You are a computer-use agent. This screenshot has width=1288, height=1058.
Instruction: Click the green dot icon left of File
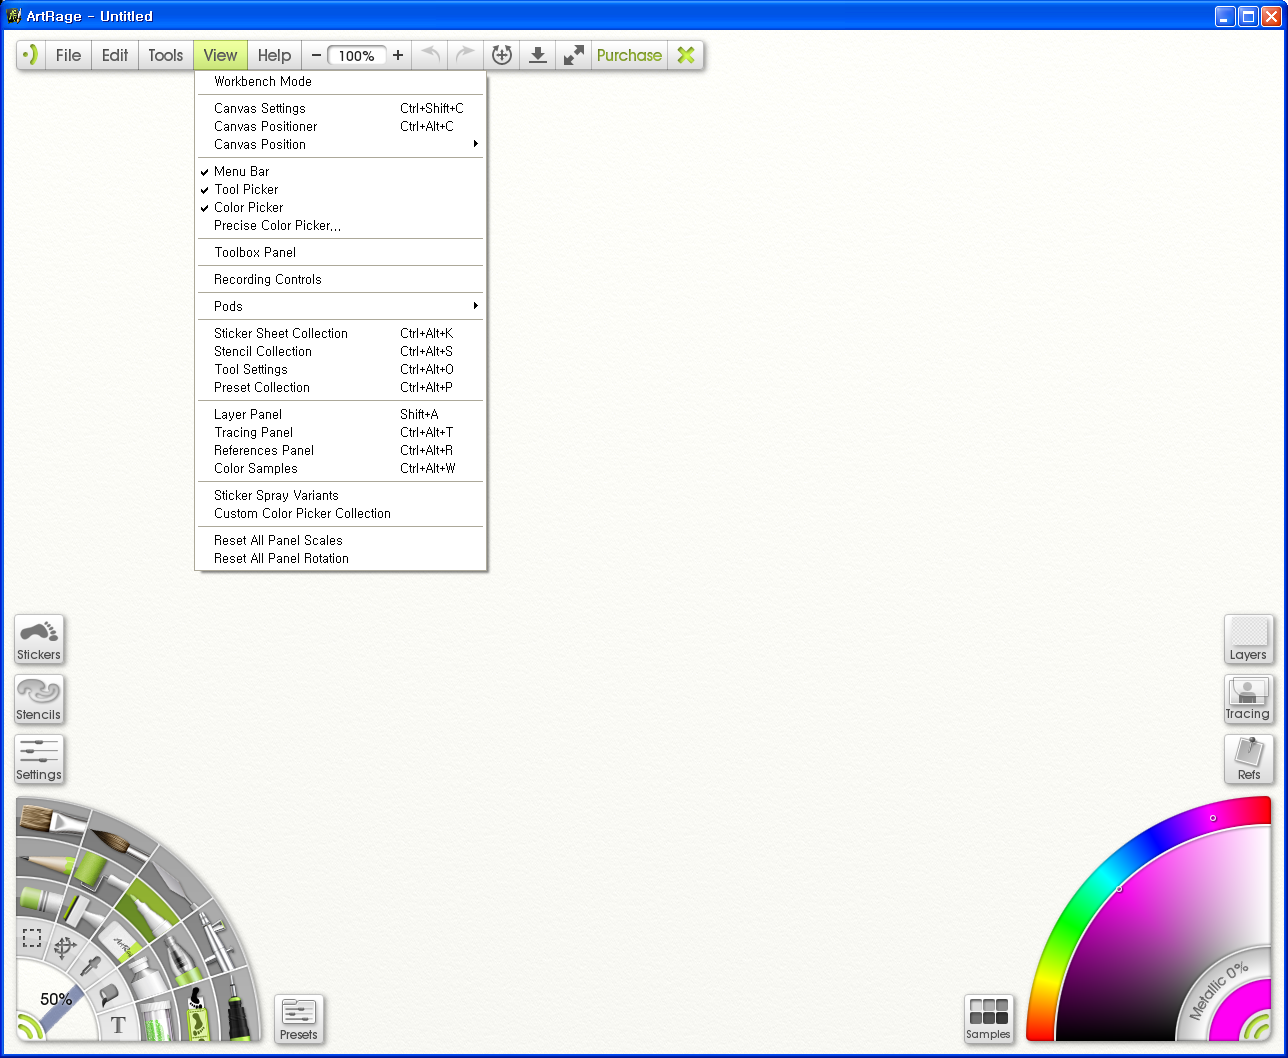tap(31, 55)
